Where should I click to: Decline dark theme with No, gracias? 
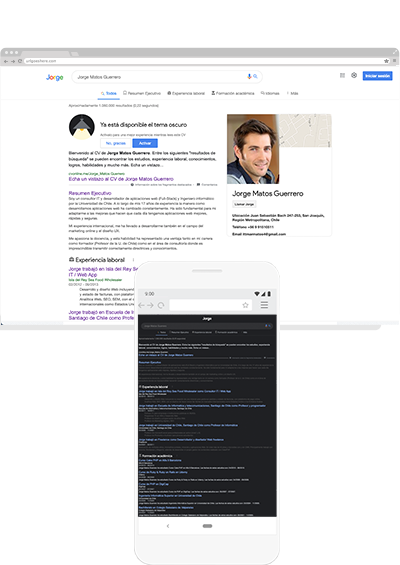click(x=116, y=143)
